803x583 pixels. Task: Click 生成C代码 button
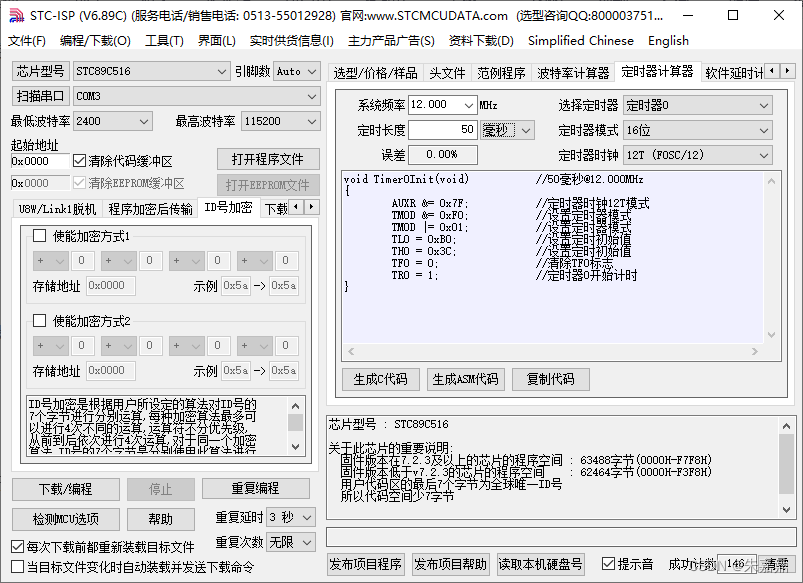coord(381,379)
